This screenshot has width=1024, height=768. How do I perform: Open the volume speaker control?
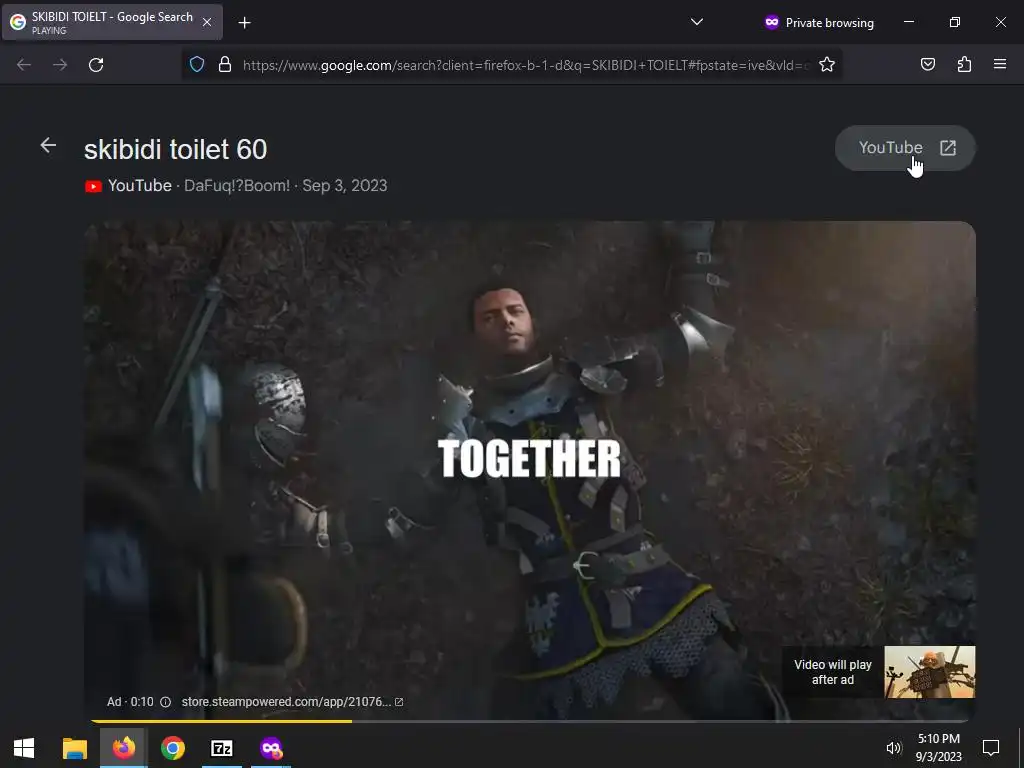893,748
